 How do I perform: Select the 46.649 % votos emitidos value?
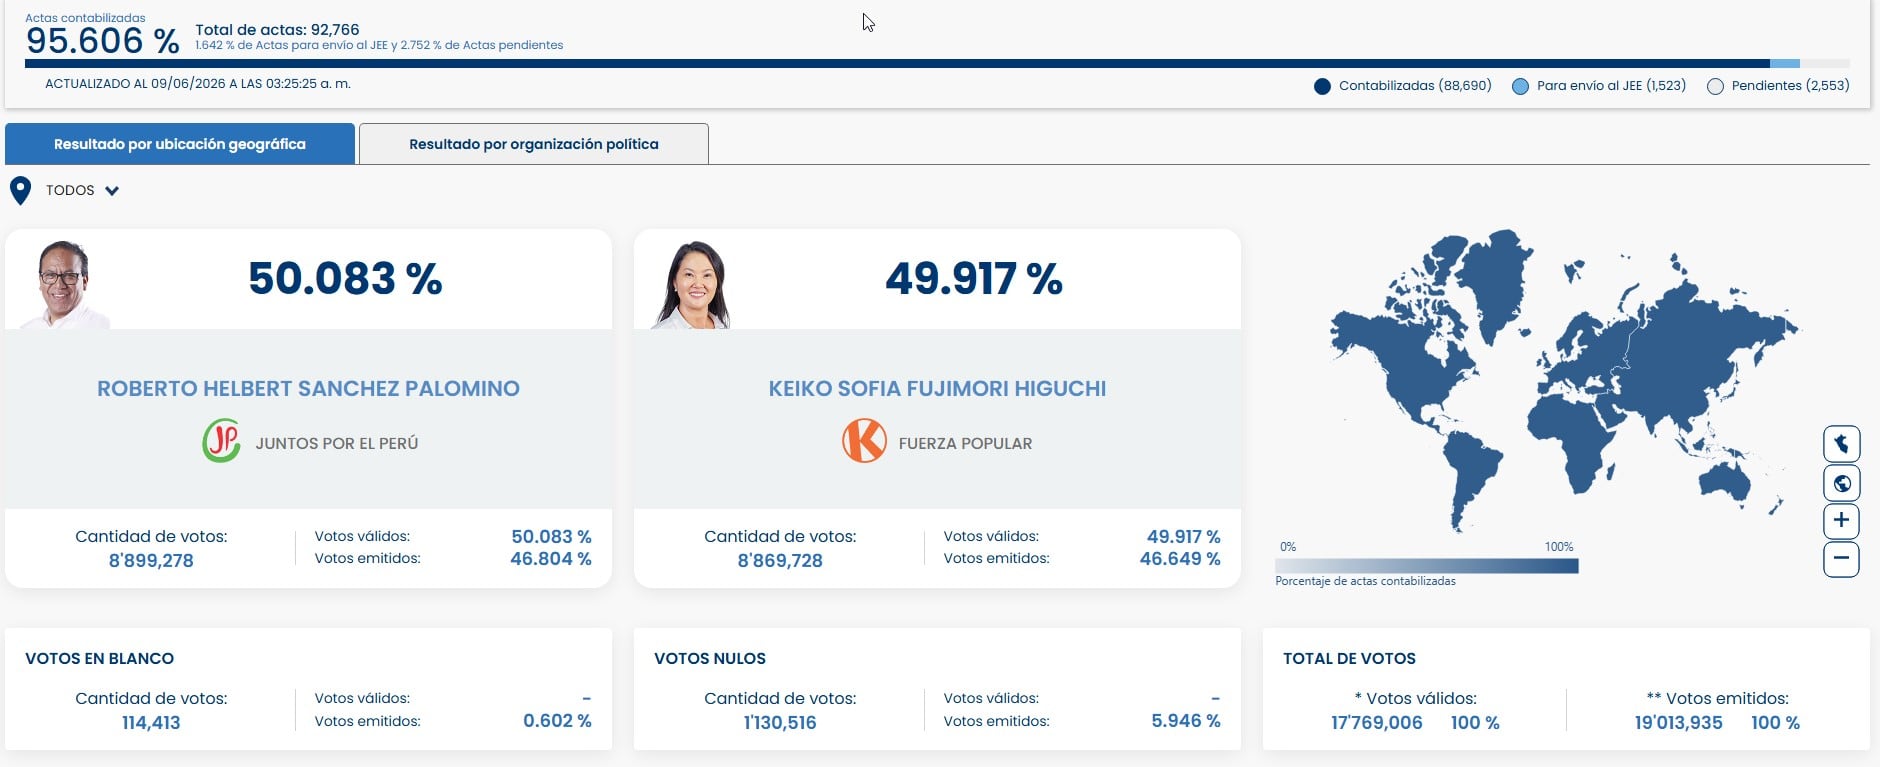click(1180, 559)
